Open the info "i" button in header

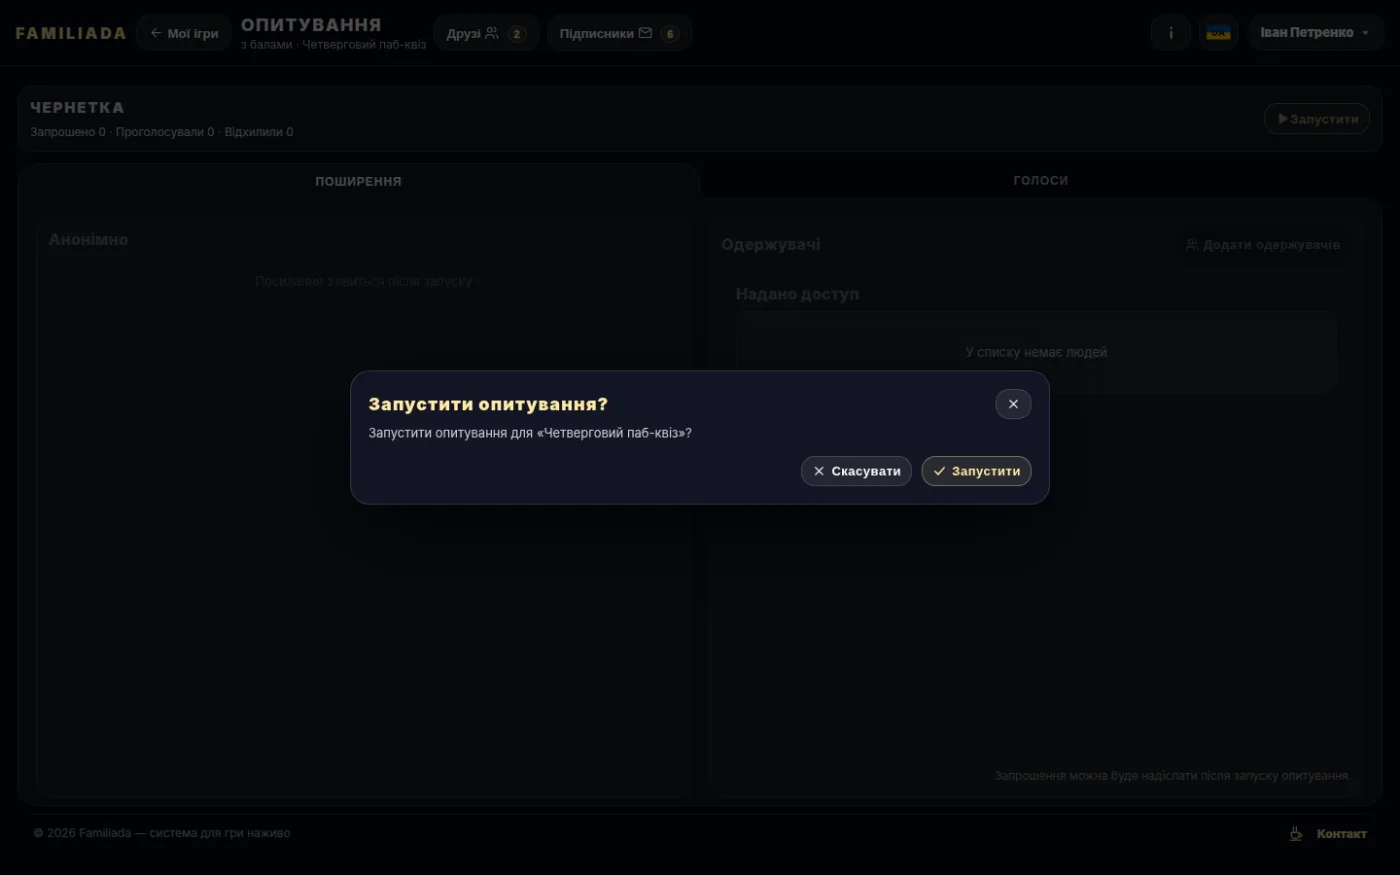pyautogui.click(x=1171, y=33)
